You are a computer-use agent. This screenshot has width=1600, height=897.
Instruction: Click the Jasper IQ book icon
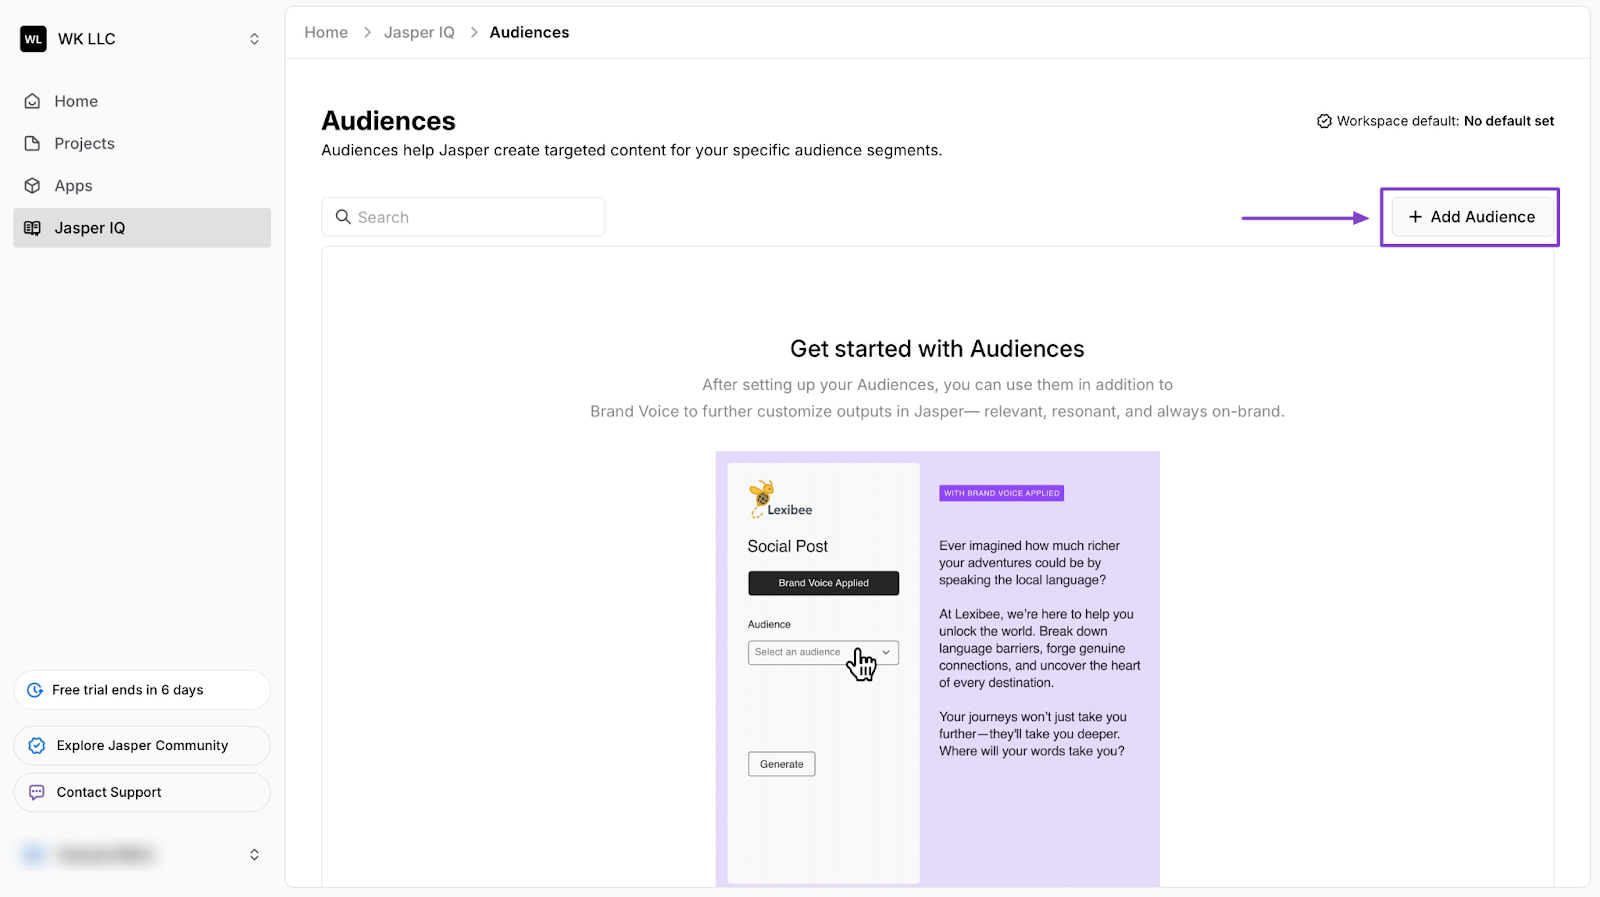[x=33, y=228]
